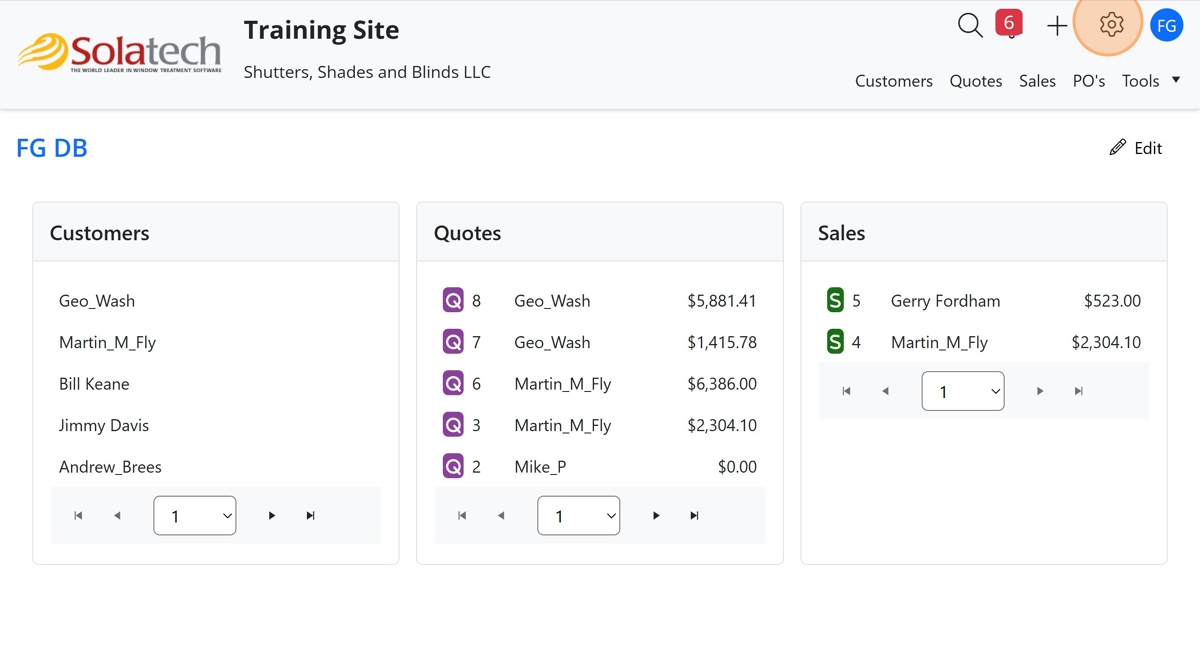Click the purple Q icon for quote 2
1200x670 pixels.
point(453,466)
